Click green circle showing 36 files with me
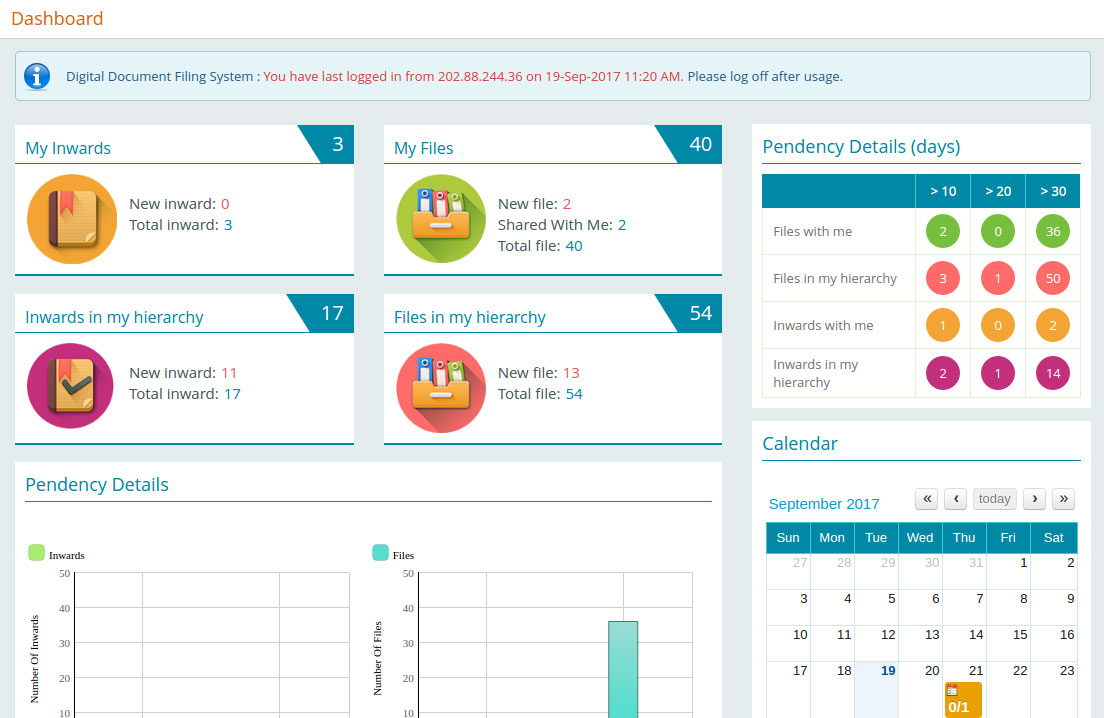This screenshot has height=718, width=1104. click(x=1052, y=232)
